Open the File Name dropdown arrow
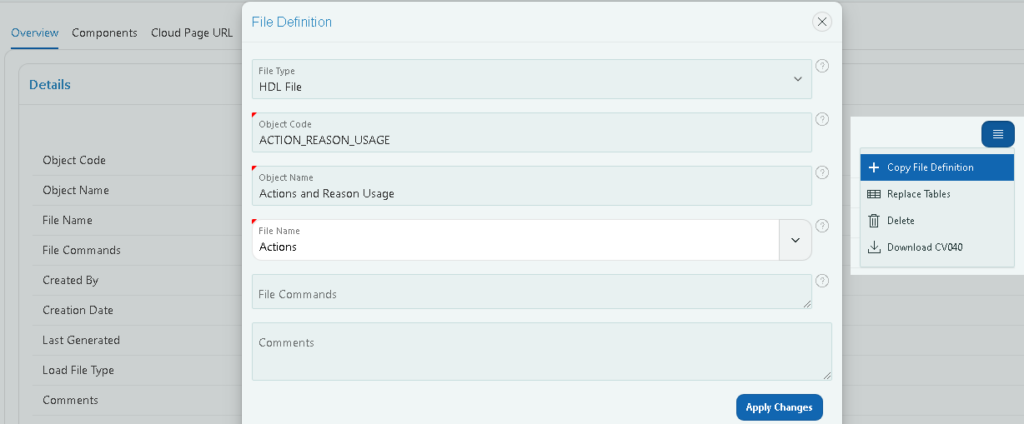Viewport: 1024px width, 424px height. pyautogui.click(x=795, y=240)
